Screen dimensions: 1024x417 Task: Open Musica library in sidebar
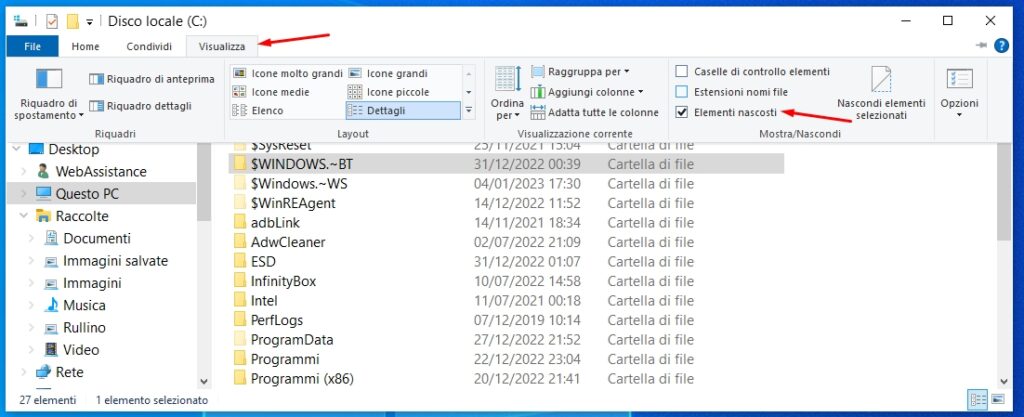[84, 305]
